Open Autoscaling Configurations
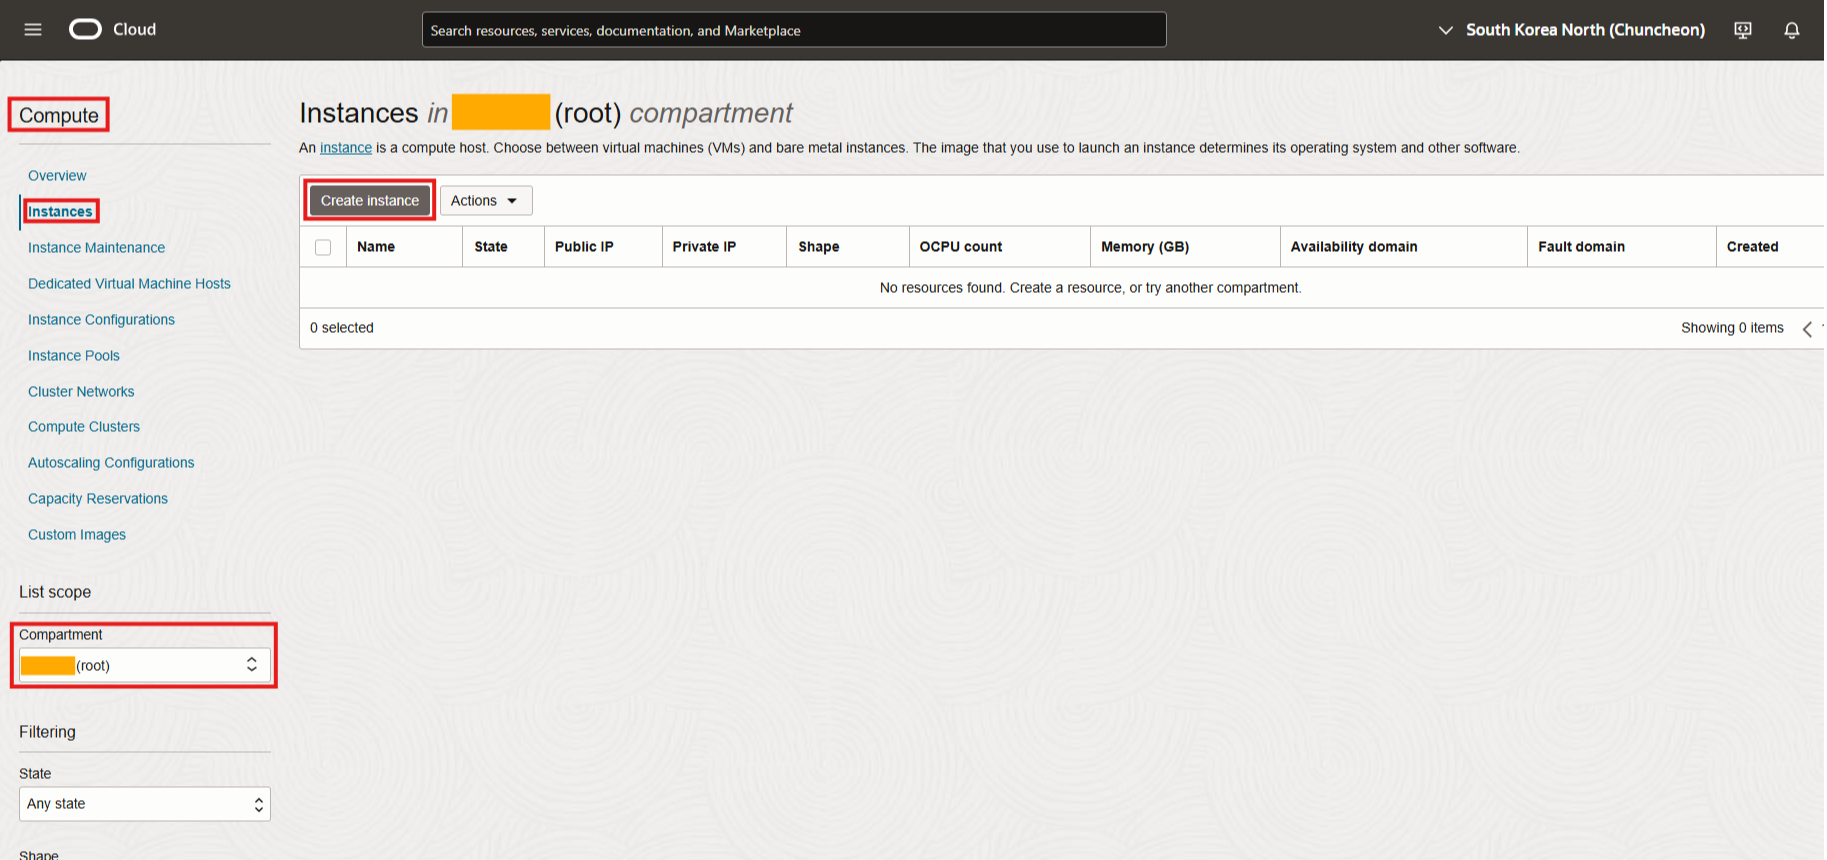Screen dimensions: 1827x860 (x=111, y=463)
